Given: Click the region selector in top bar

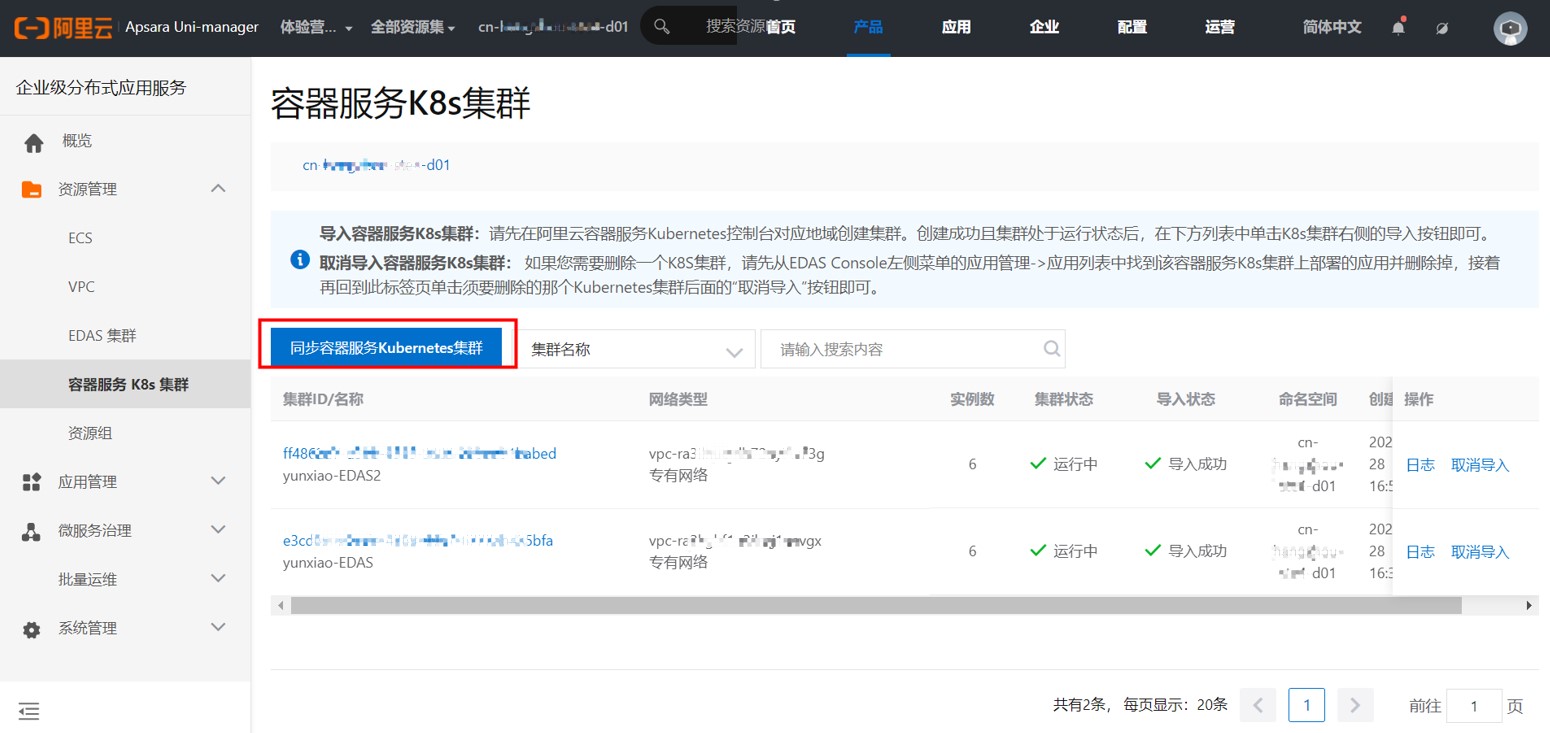Looking at the screenshot, I should click(553, 27).
